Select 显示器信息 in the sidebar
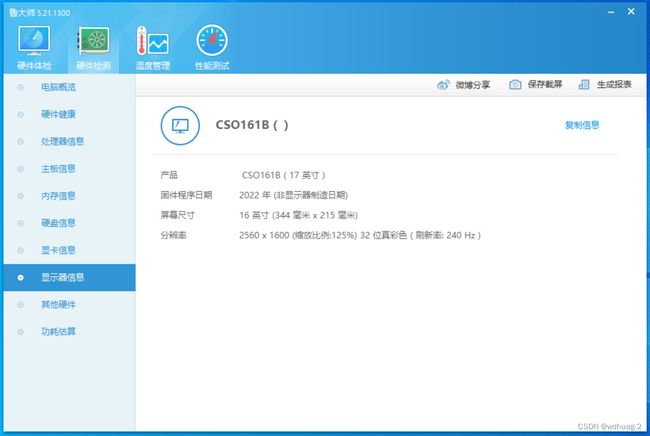 69,277
